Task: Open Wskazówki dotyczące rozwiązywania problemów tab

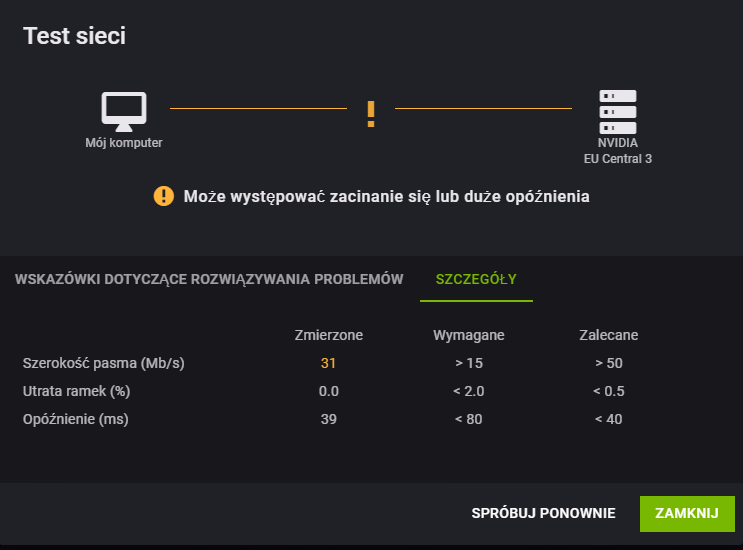Action: pyautogui.click(x=209, y=279)
